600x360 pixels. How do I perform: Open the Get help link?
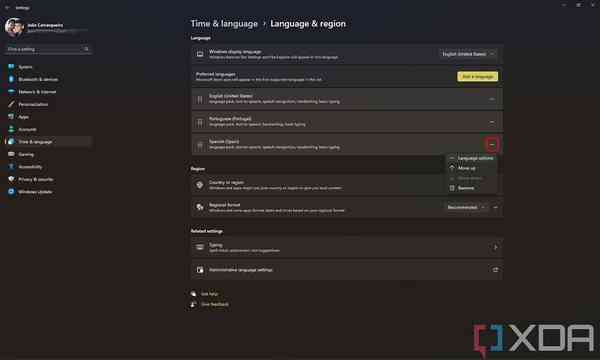209,294
